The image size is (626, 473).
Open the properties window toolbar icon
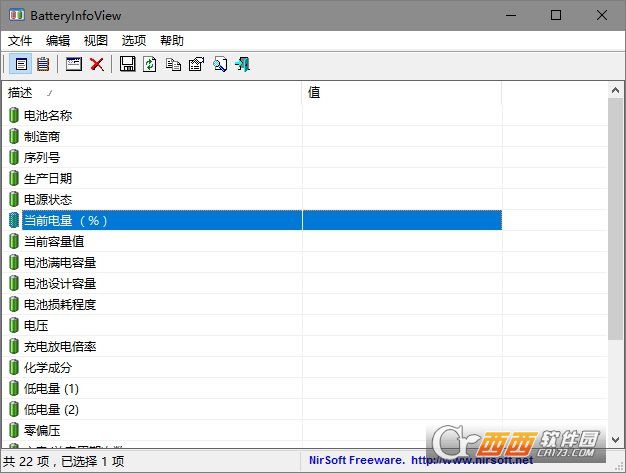click(x=74, y=64)
